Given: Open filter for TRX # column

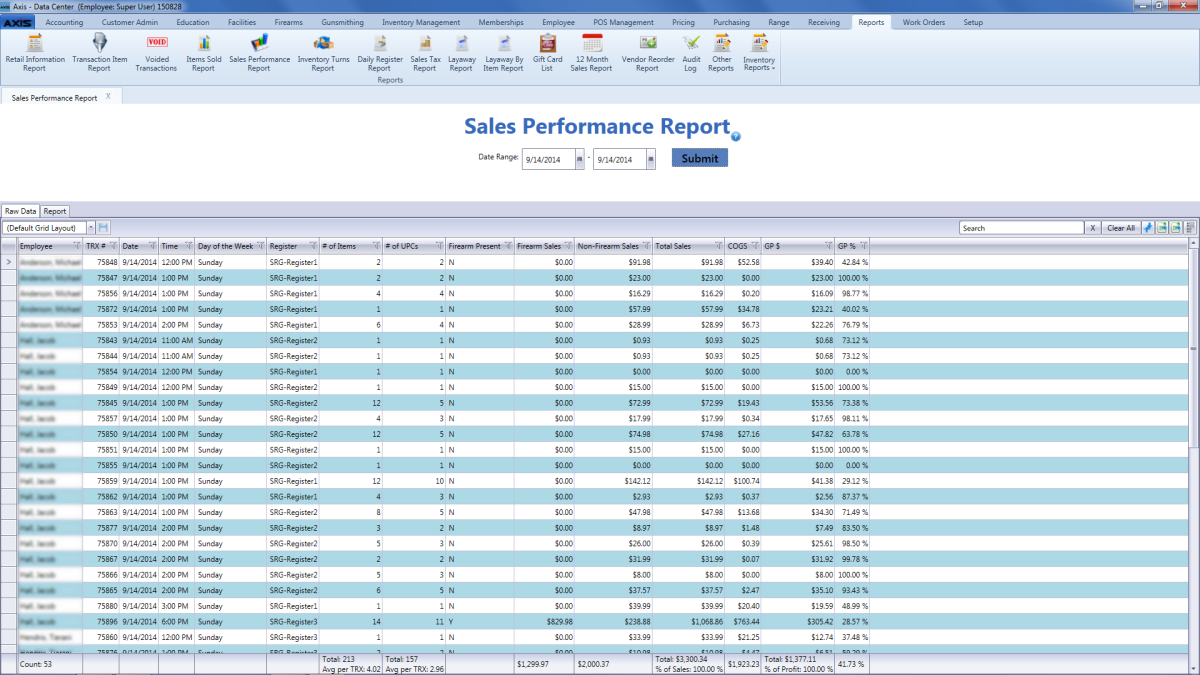Looking at the screenshot, I should pos(114,245).
